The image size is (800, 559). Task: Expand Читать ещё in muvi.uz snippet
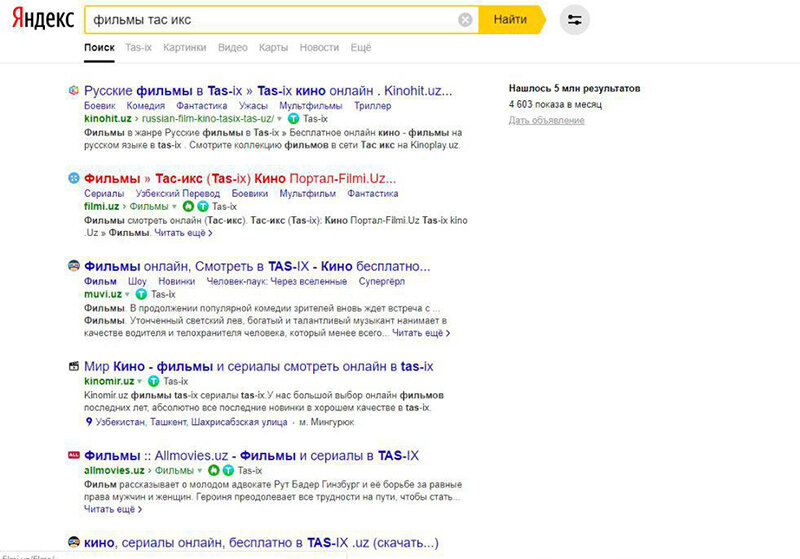pyautogui.click(x=421, y=333)
